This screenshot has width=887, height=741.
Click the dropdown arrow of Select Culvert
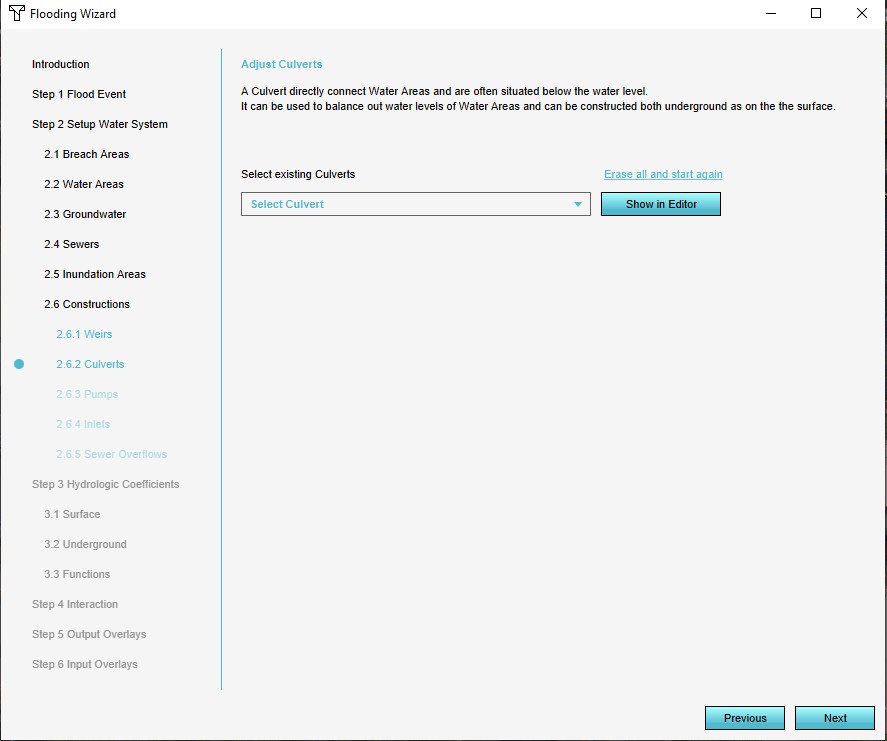pyautogui.click(x=578, y=205)
